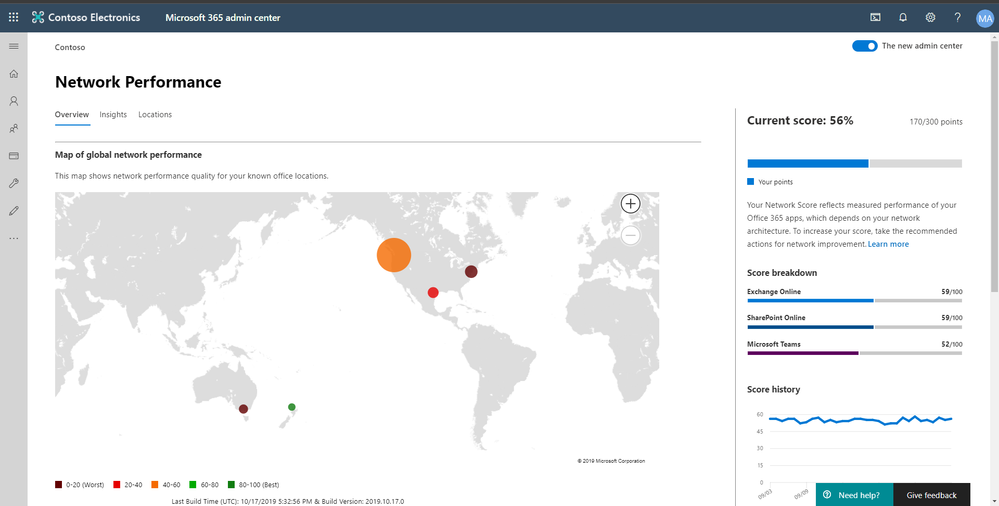Viewport: 999px width, 506px height.
Task: Click the 40-60 legend swatch
Action: tap(155, 485)
